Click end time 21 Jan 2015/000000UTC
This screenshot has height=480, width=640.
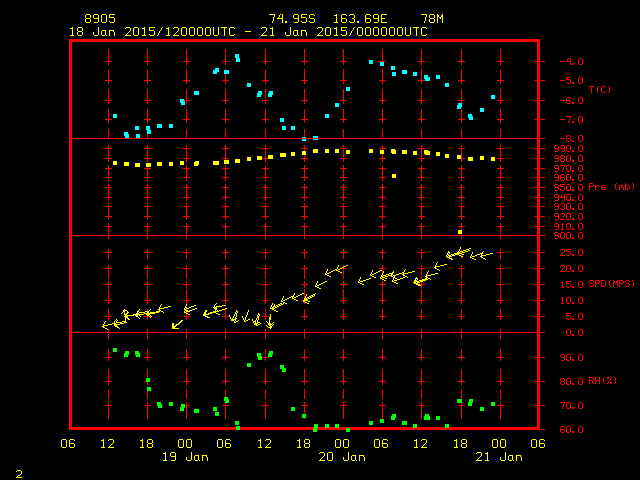tap(344, 32)
